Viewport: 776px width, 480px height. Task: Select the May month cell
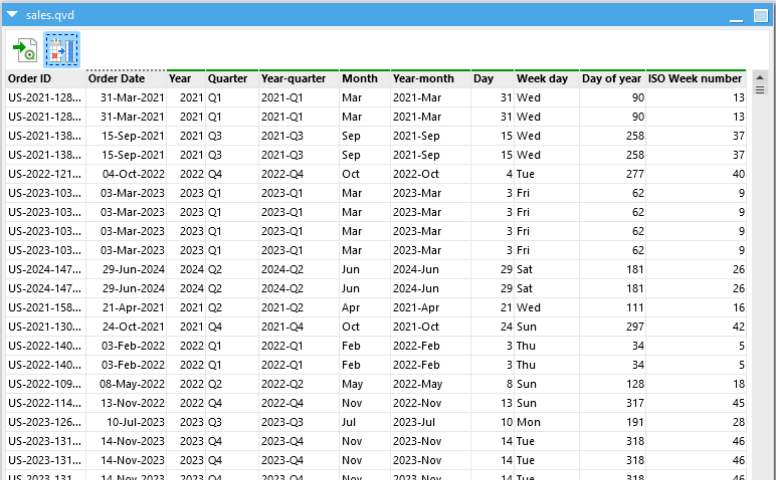click(x=365, y=384)
